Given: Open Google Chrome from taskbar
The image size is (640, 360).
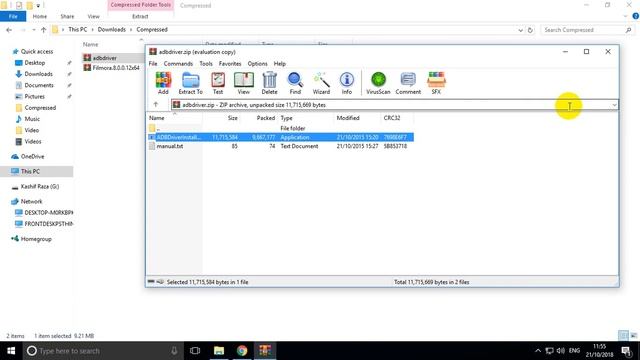Looking at the screenshot, I should coord(242,351).
